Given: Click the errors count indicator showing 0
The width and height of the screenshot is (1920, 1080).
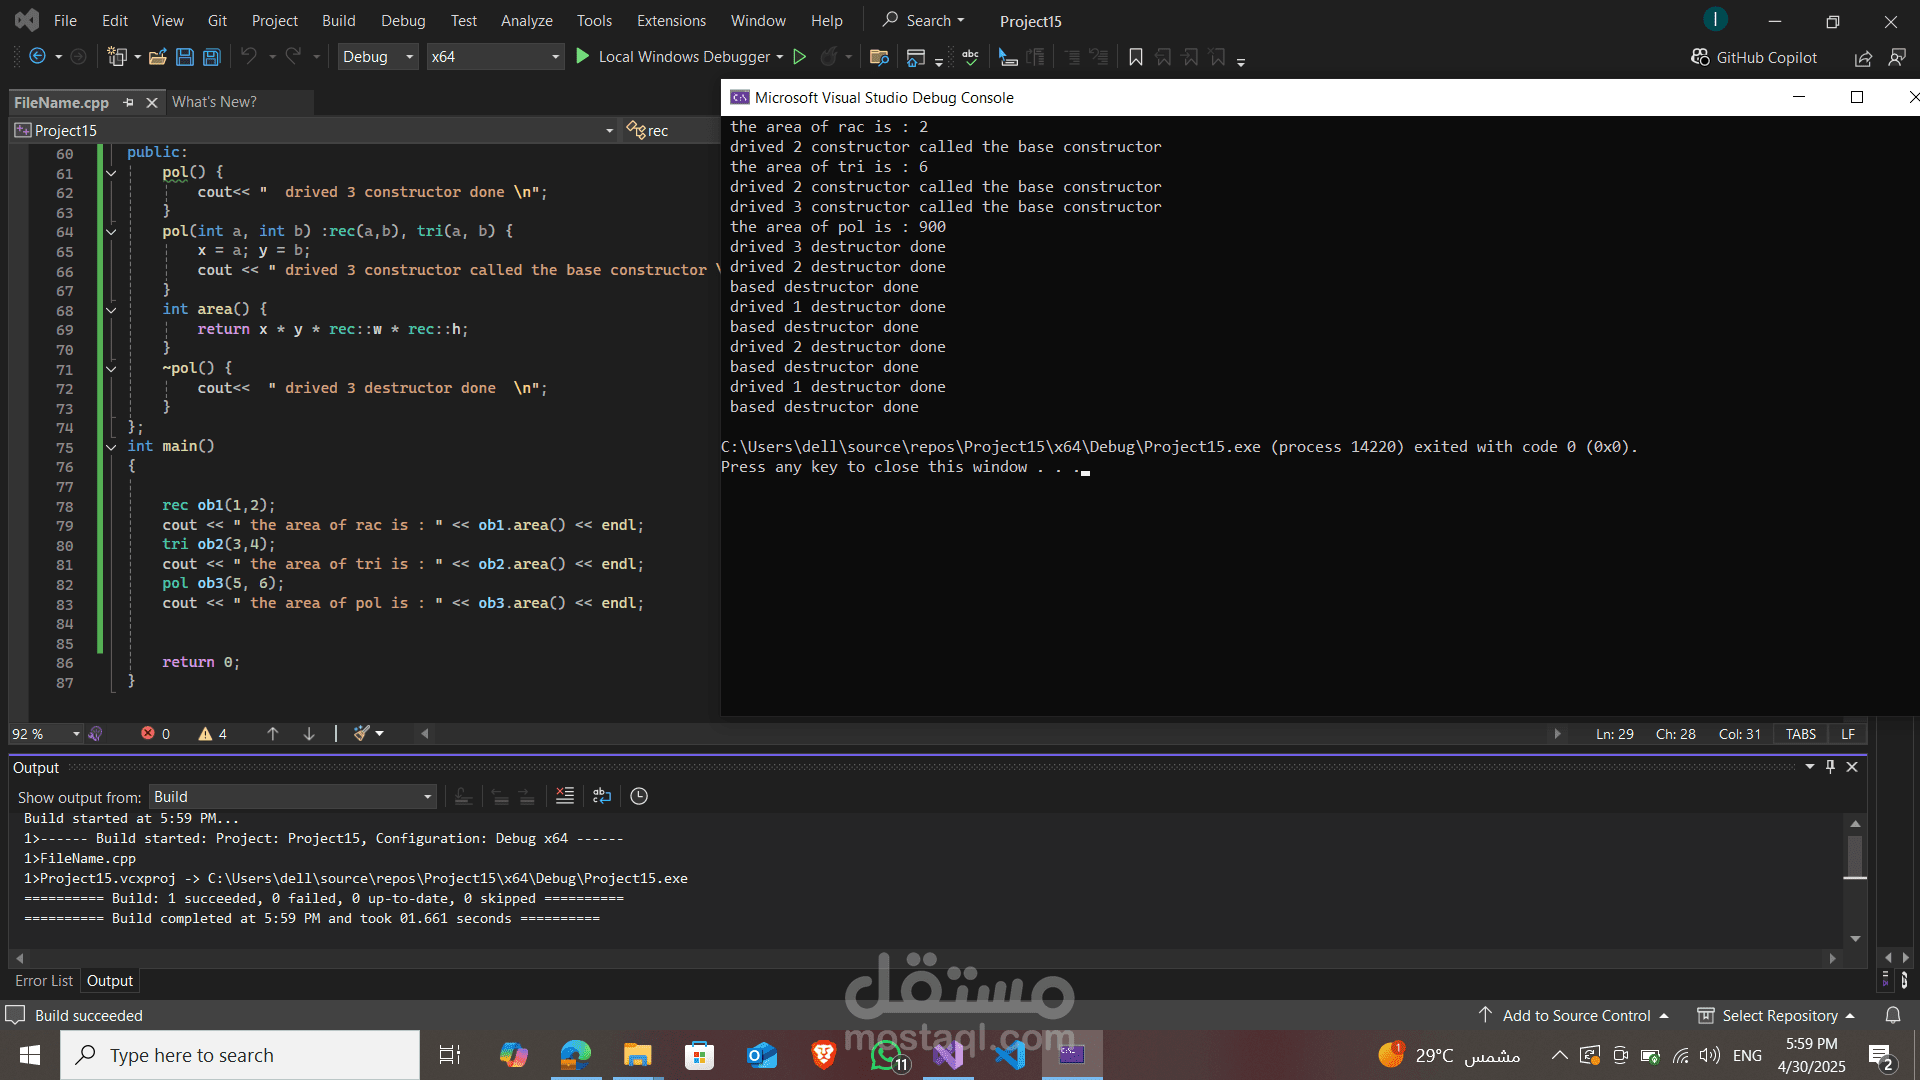Looking at the screenshot, I should click(x=155, y=734).
